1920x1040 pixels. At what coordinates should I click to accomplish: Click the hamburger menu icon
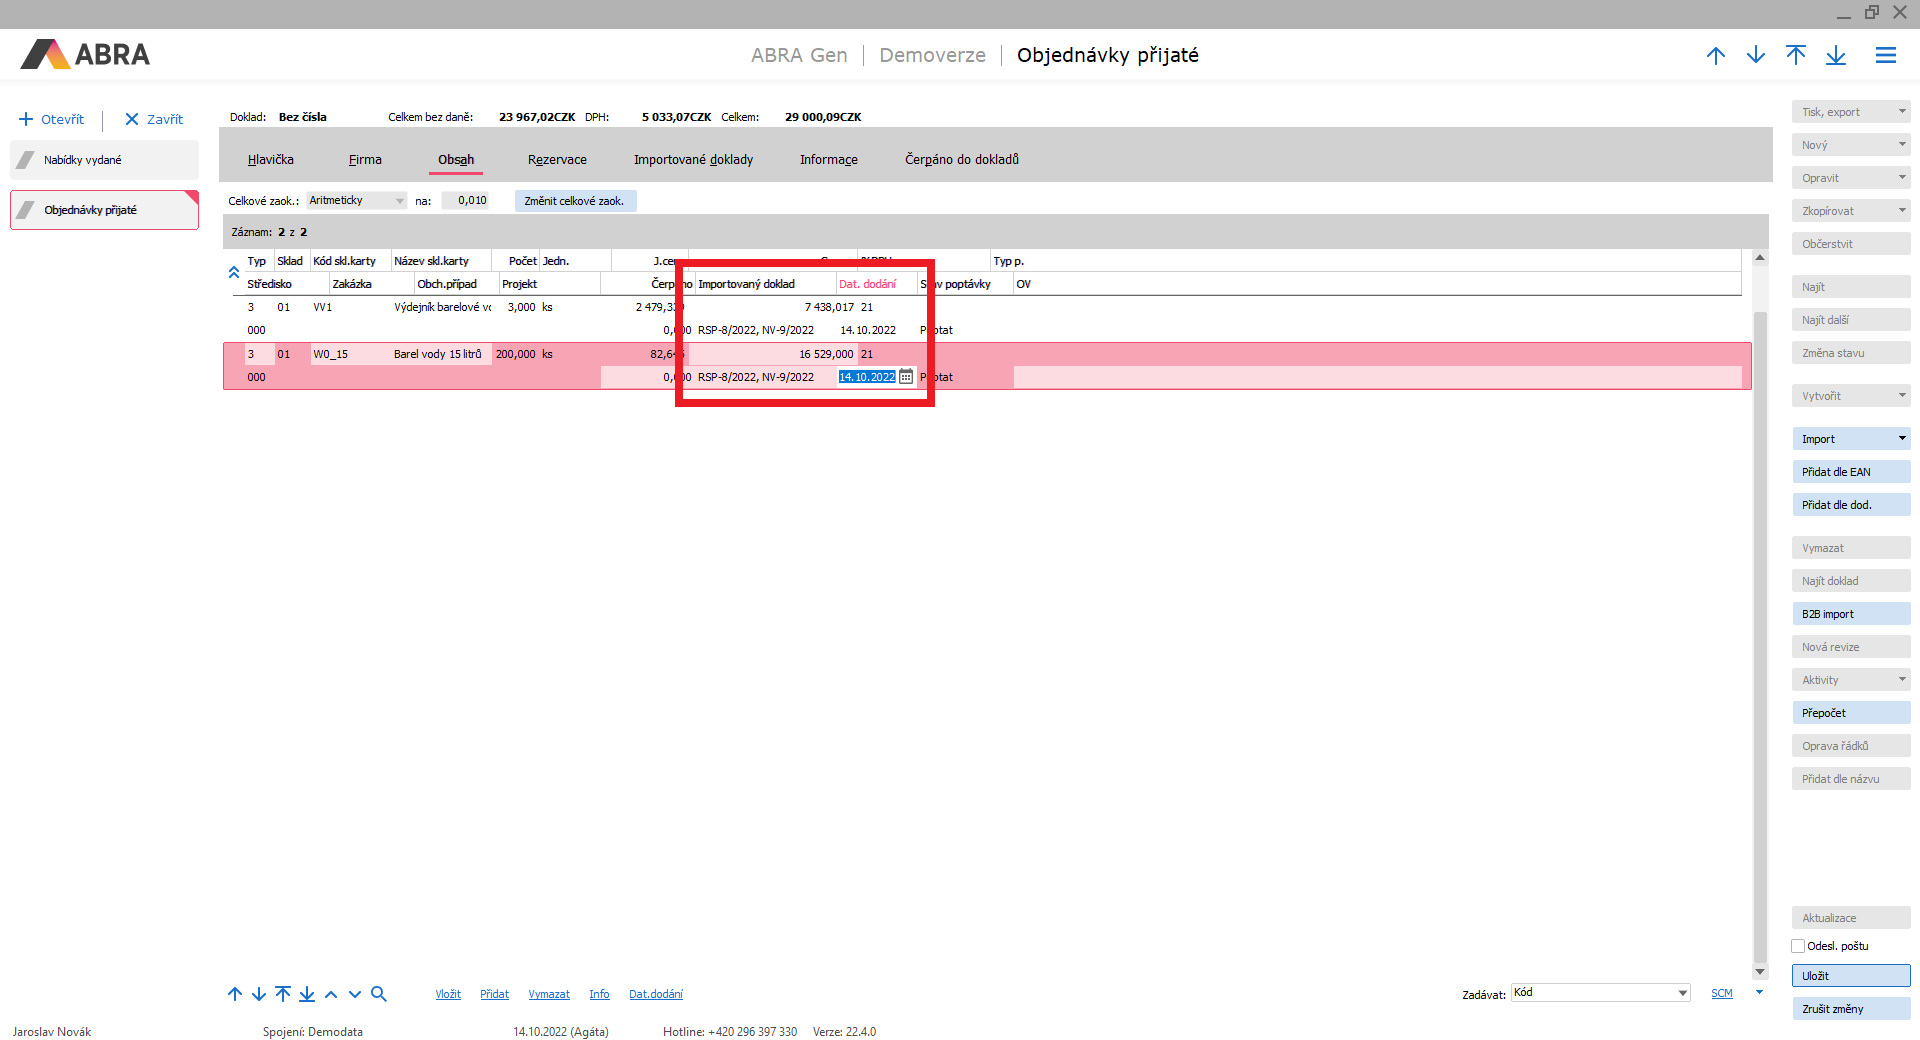click(1885, 56)
